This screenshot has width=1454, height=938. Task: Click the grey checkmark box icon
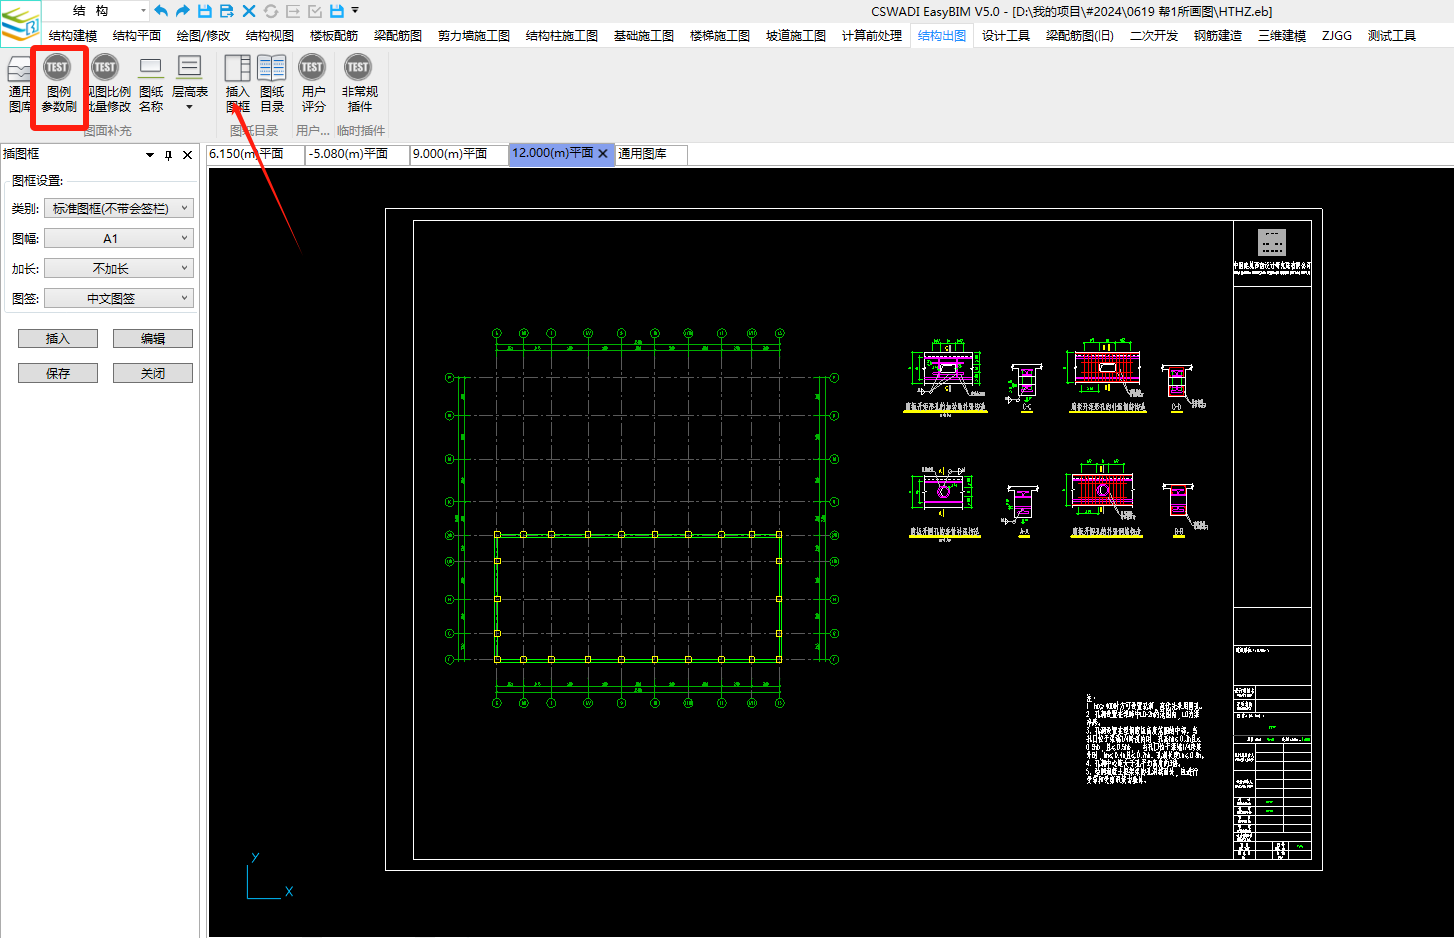pos(315,11)
